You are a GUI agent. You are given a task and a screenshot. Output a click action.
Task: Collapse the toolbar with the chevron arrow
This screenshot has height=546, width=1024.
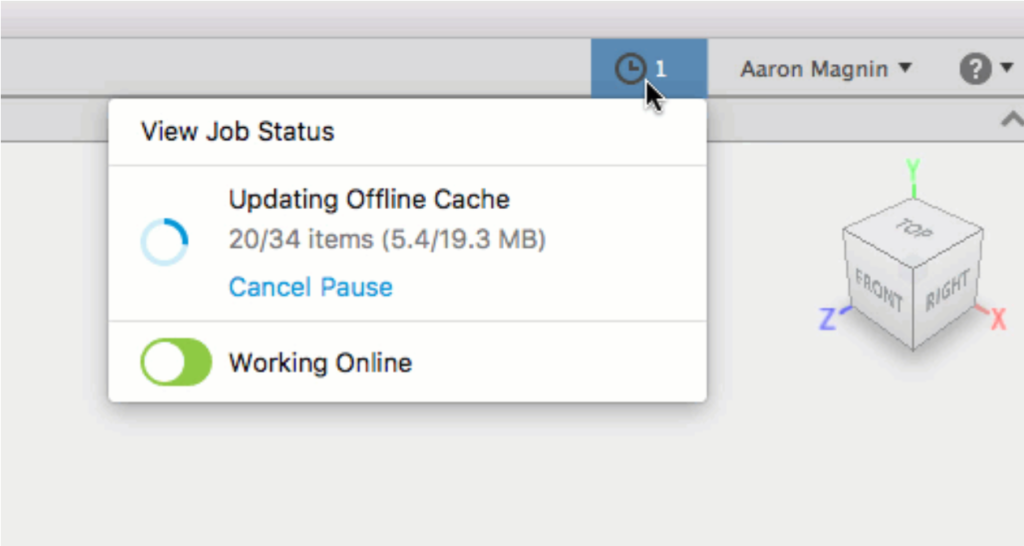pyautogui.click(x=1010, y=120)
